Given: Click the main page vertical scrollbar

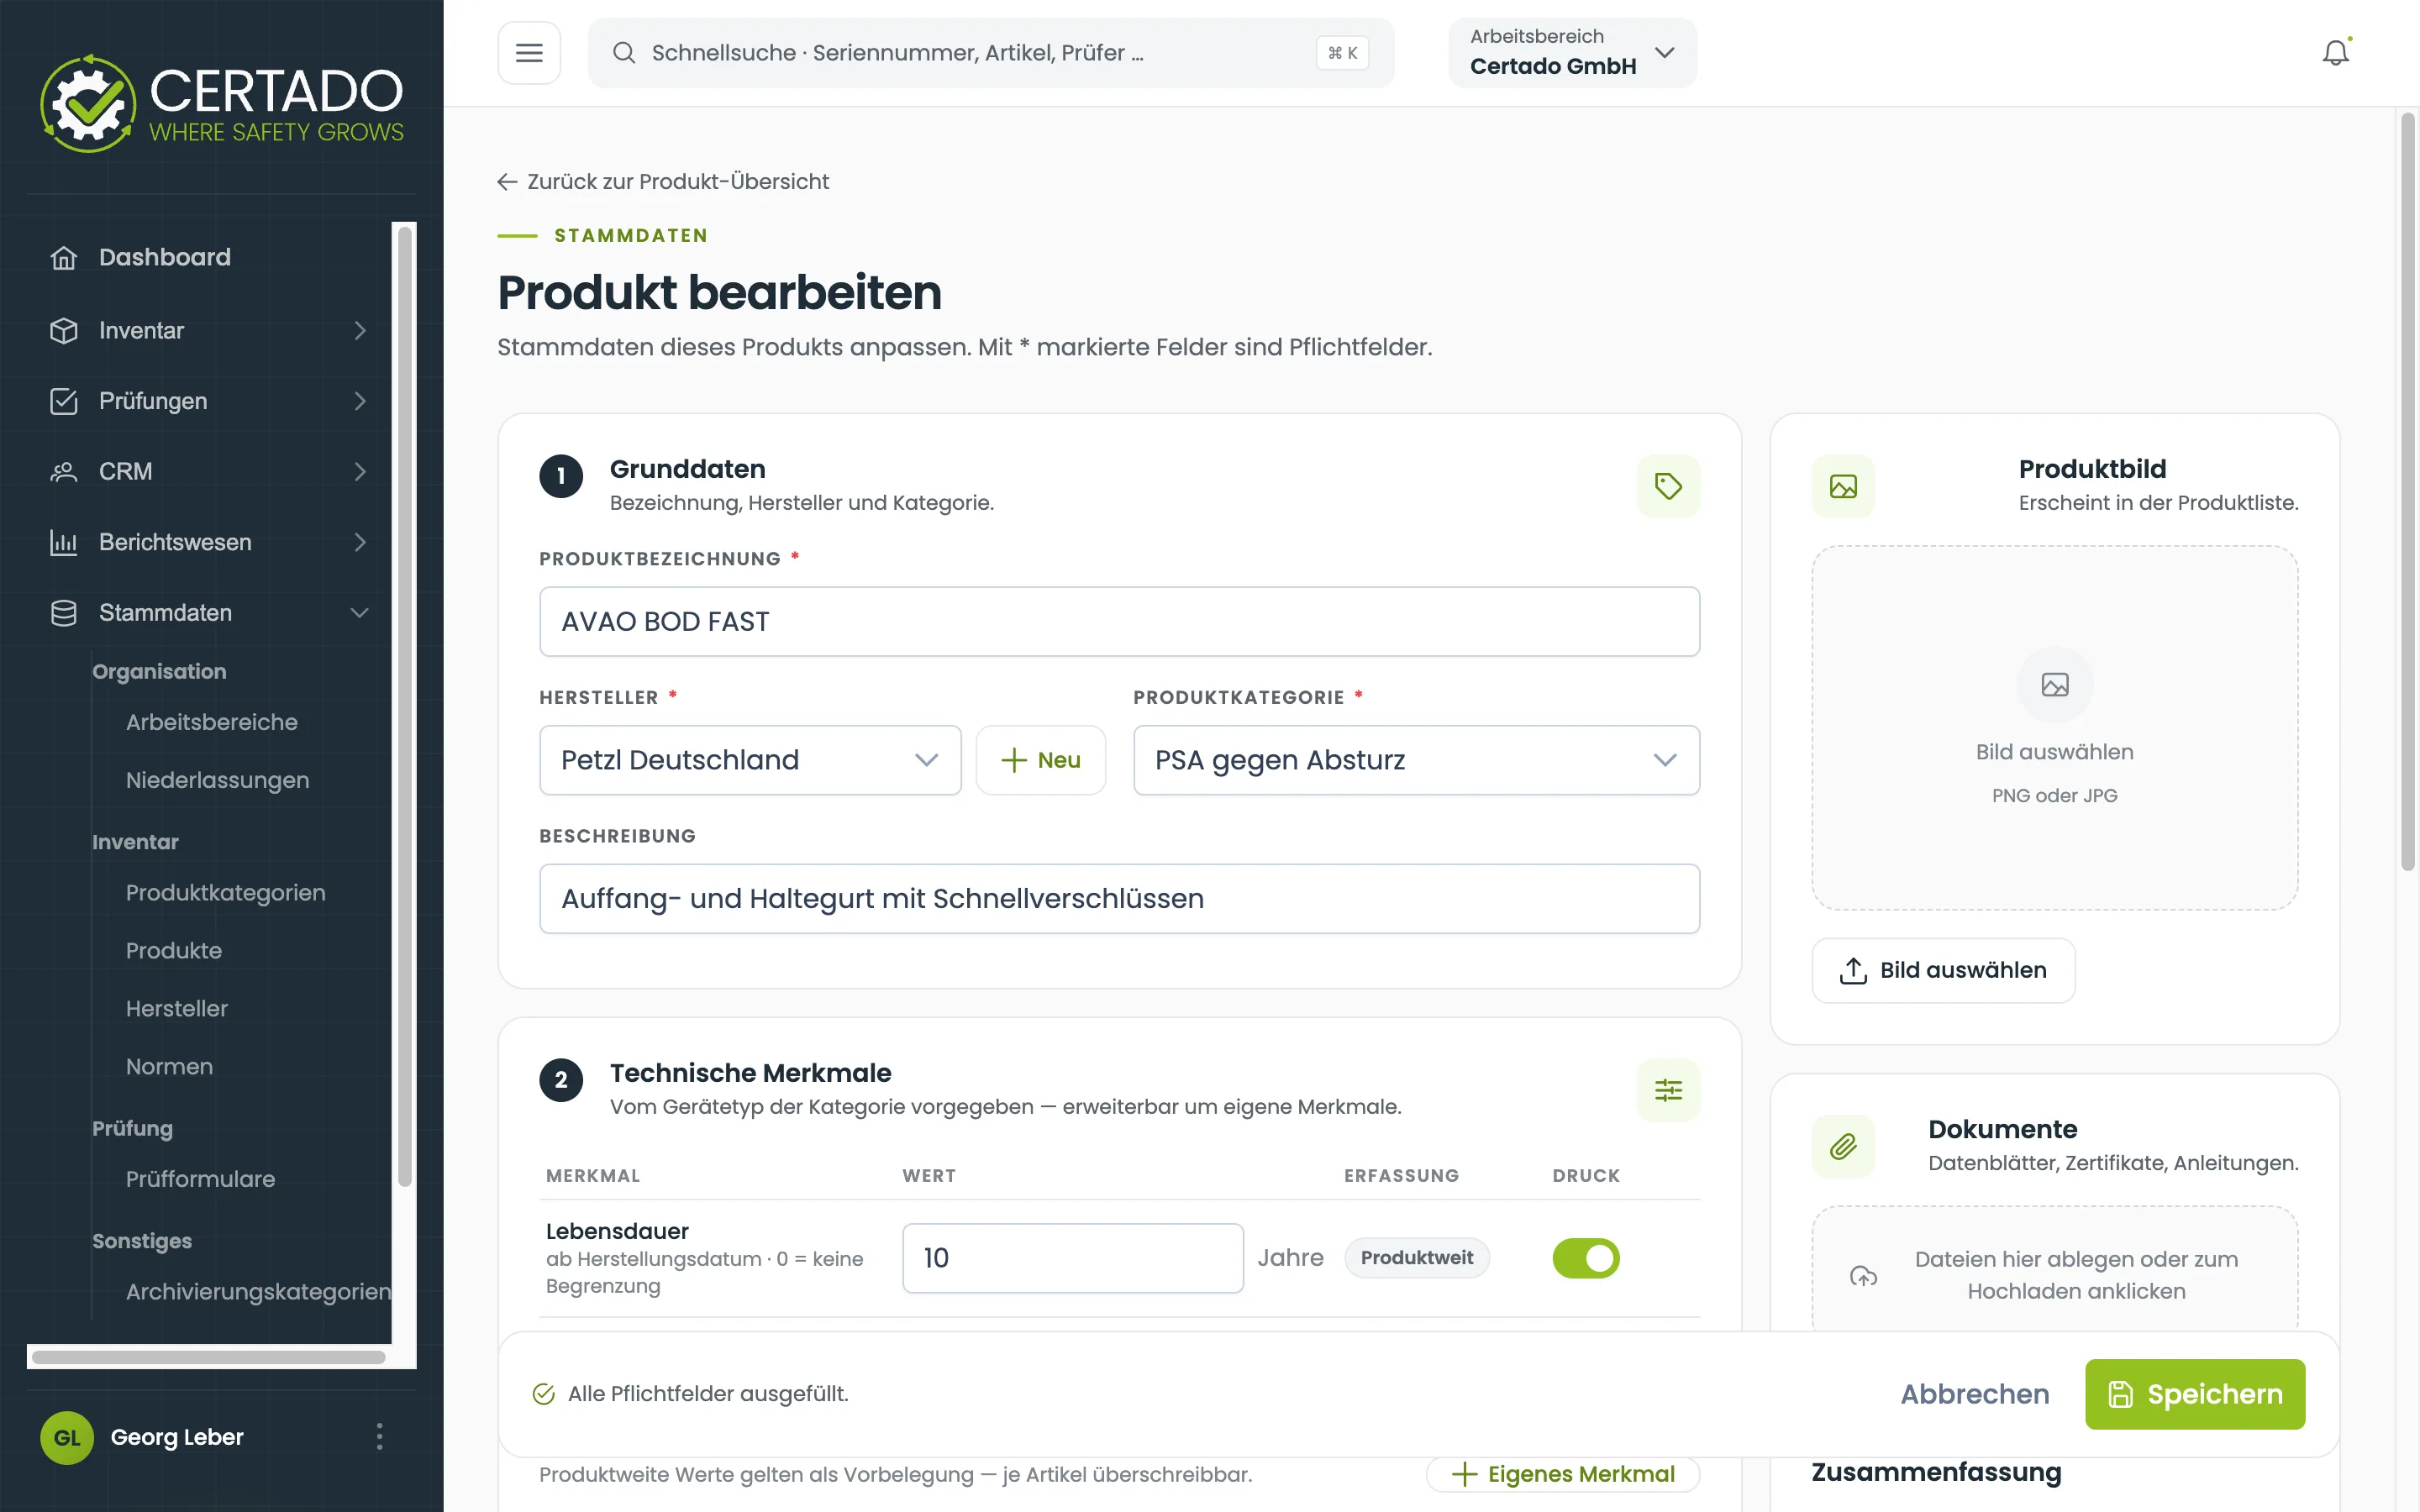Looking at the screenshot, I should (2407, 492).
